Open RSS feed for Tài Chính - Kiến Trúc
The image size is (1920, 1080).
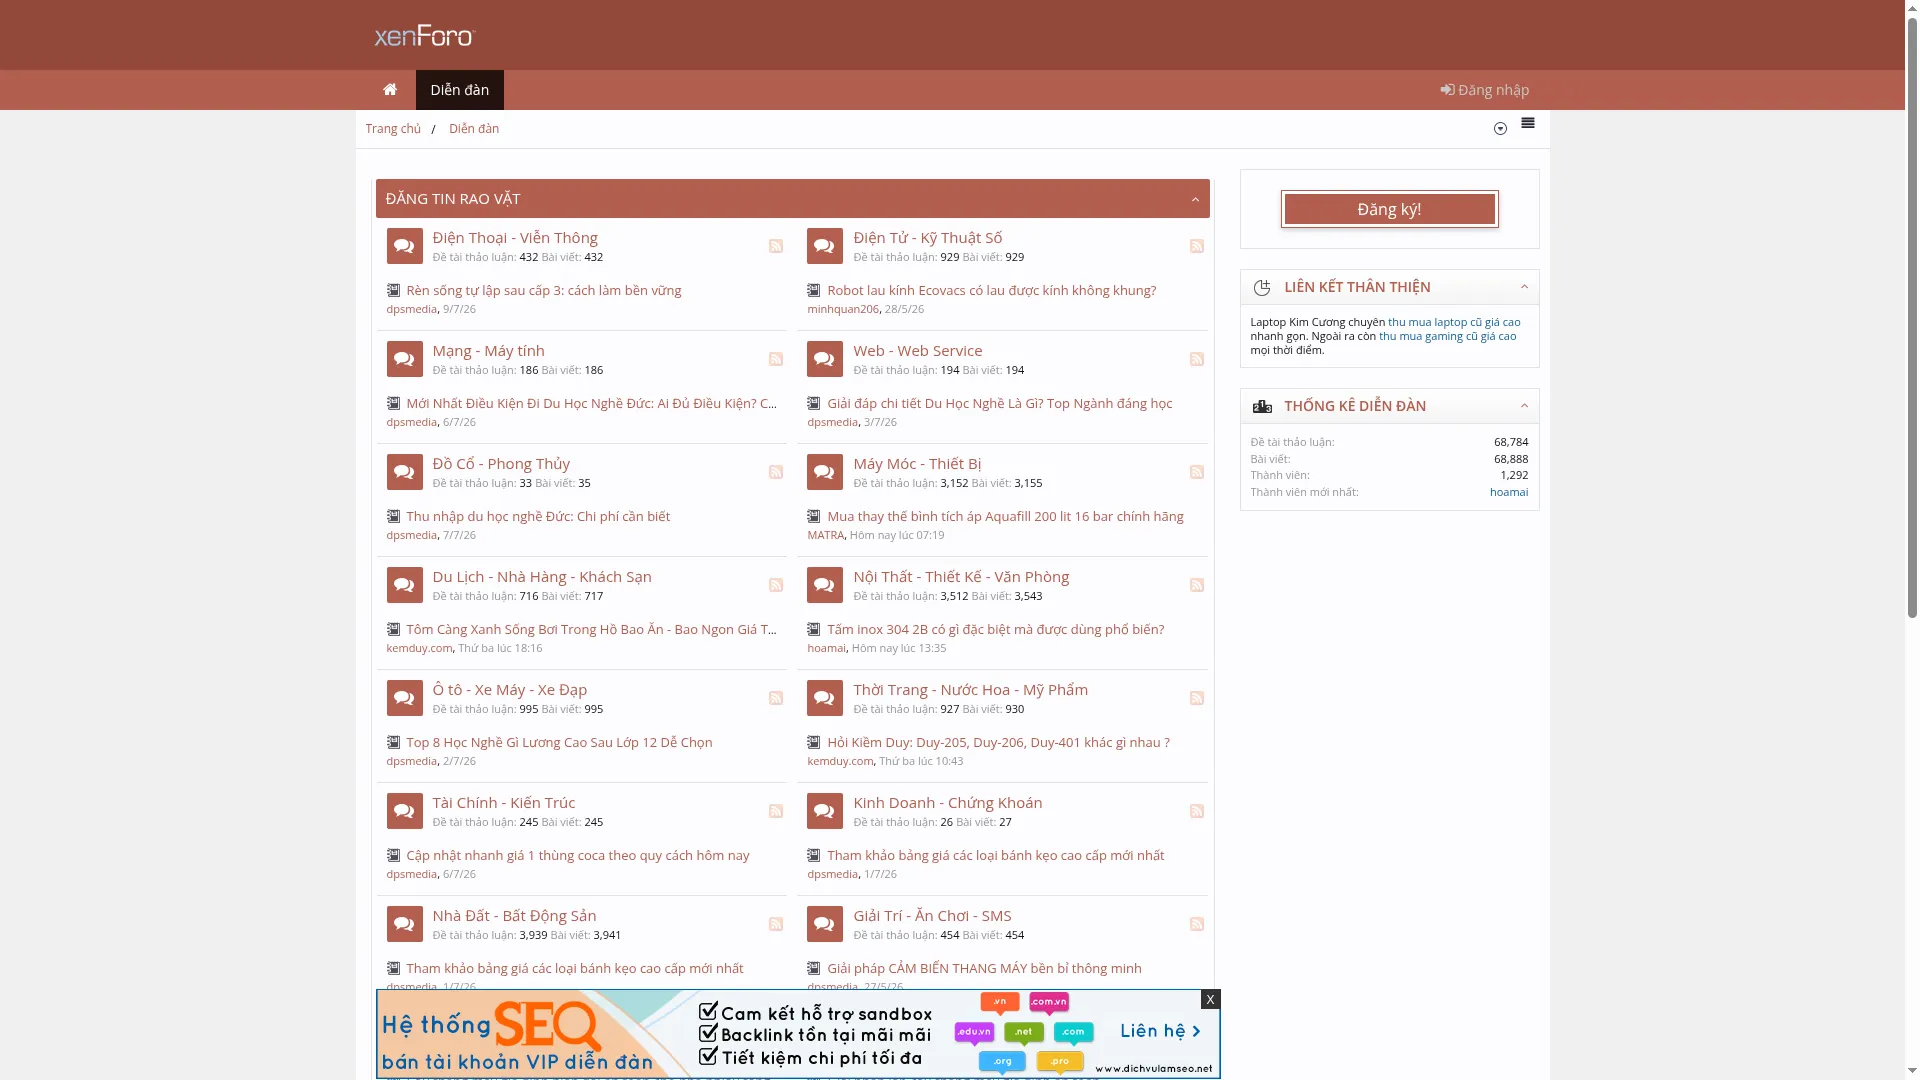776,811
